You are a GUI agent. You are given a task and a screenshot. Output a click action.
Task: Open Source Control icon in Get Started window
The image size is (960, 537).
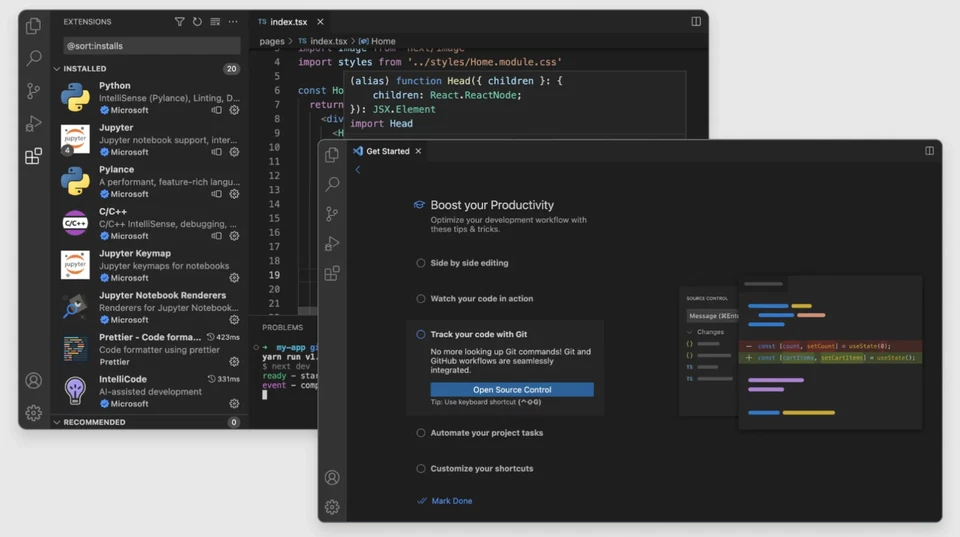332,214
